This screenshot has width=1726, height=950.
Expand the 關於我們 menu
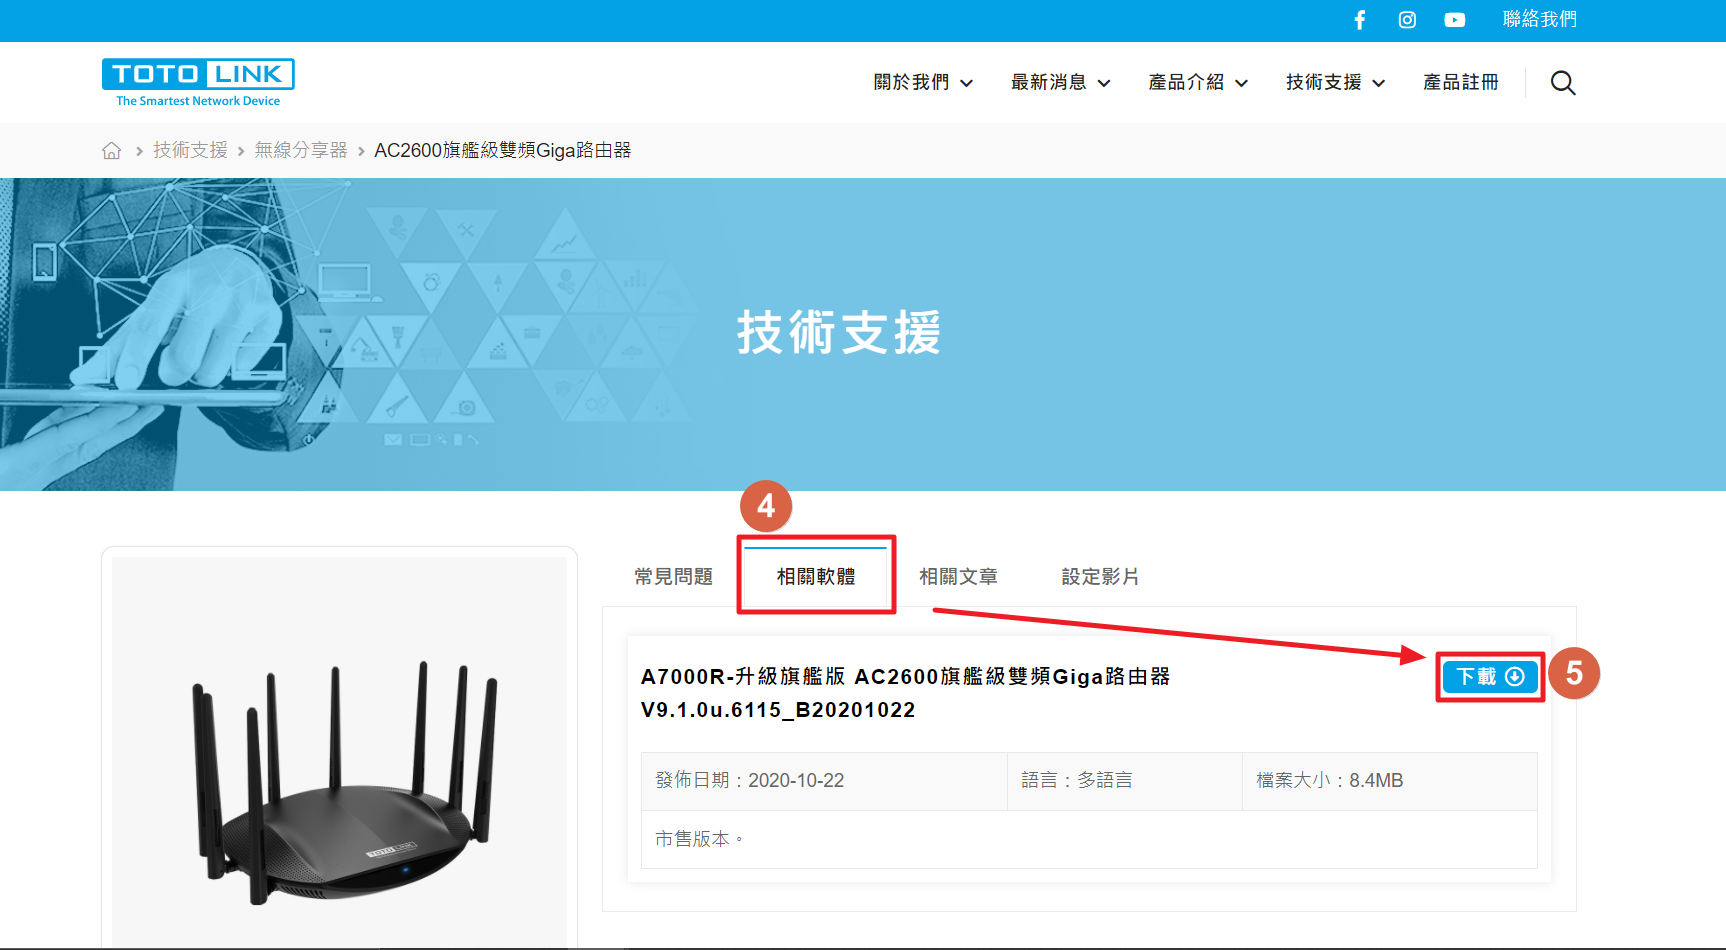(x=923, y=82)
